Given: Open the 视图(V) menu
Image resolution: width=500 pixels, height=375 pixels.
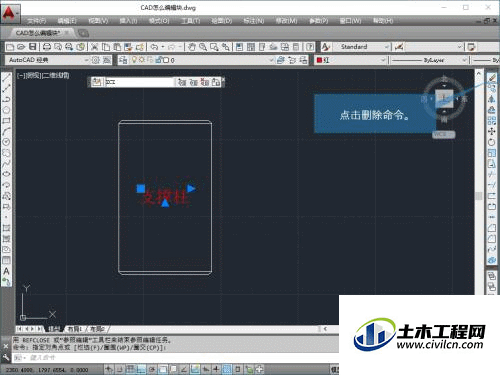Looking at the screenshot, I should 98,21.
